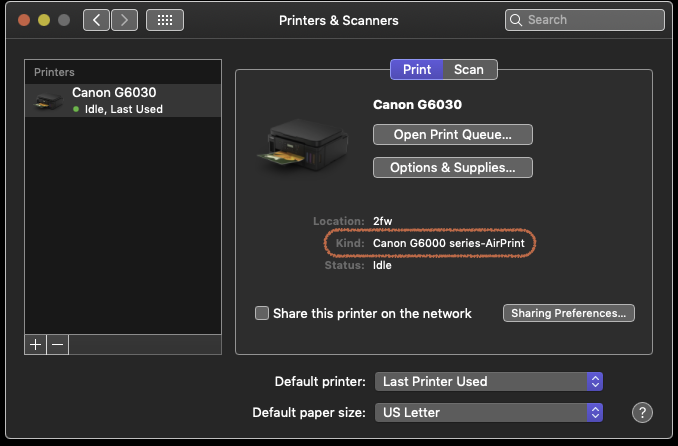Screen dimensions: 678x446
Task: Switch to the Scan tab
Action: [469, 69]
